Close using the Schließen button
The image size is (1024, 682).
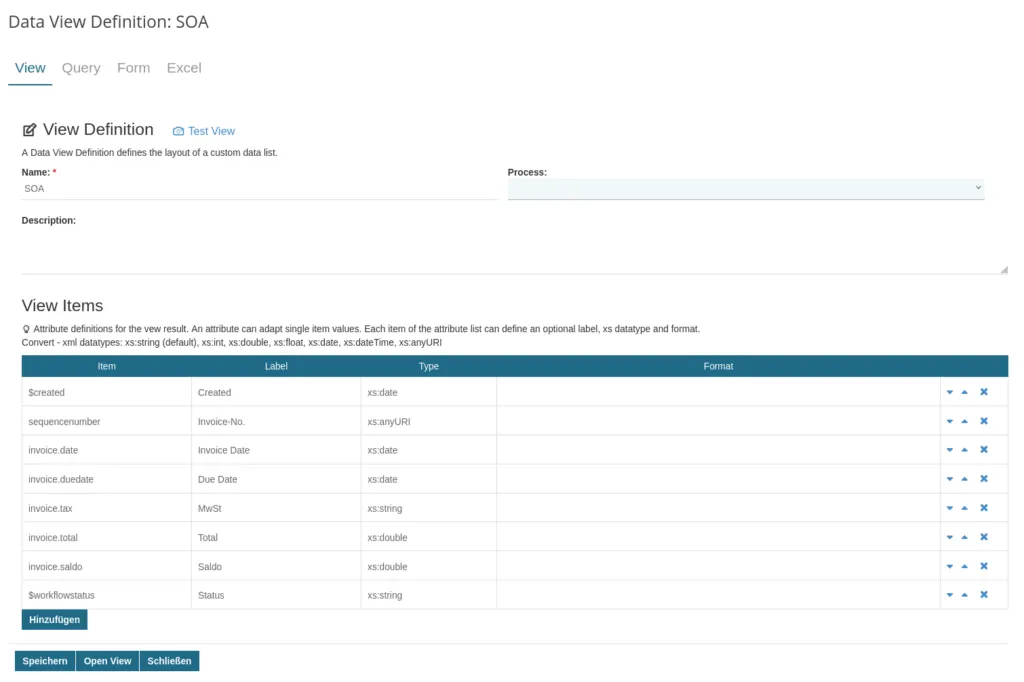(x=169, y=661)
